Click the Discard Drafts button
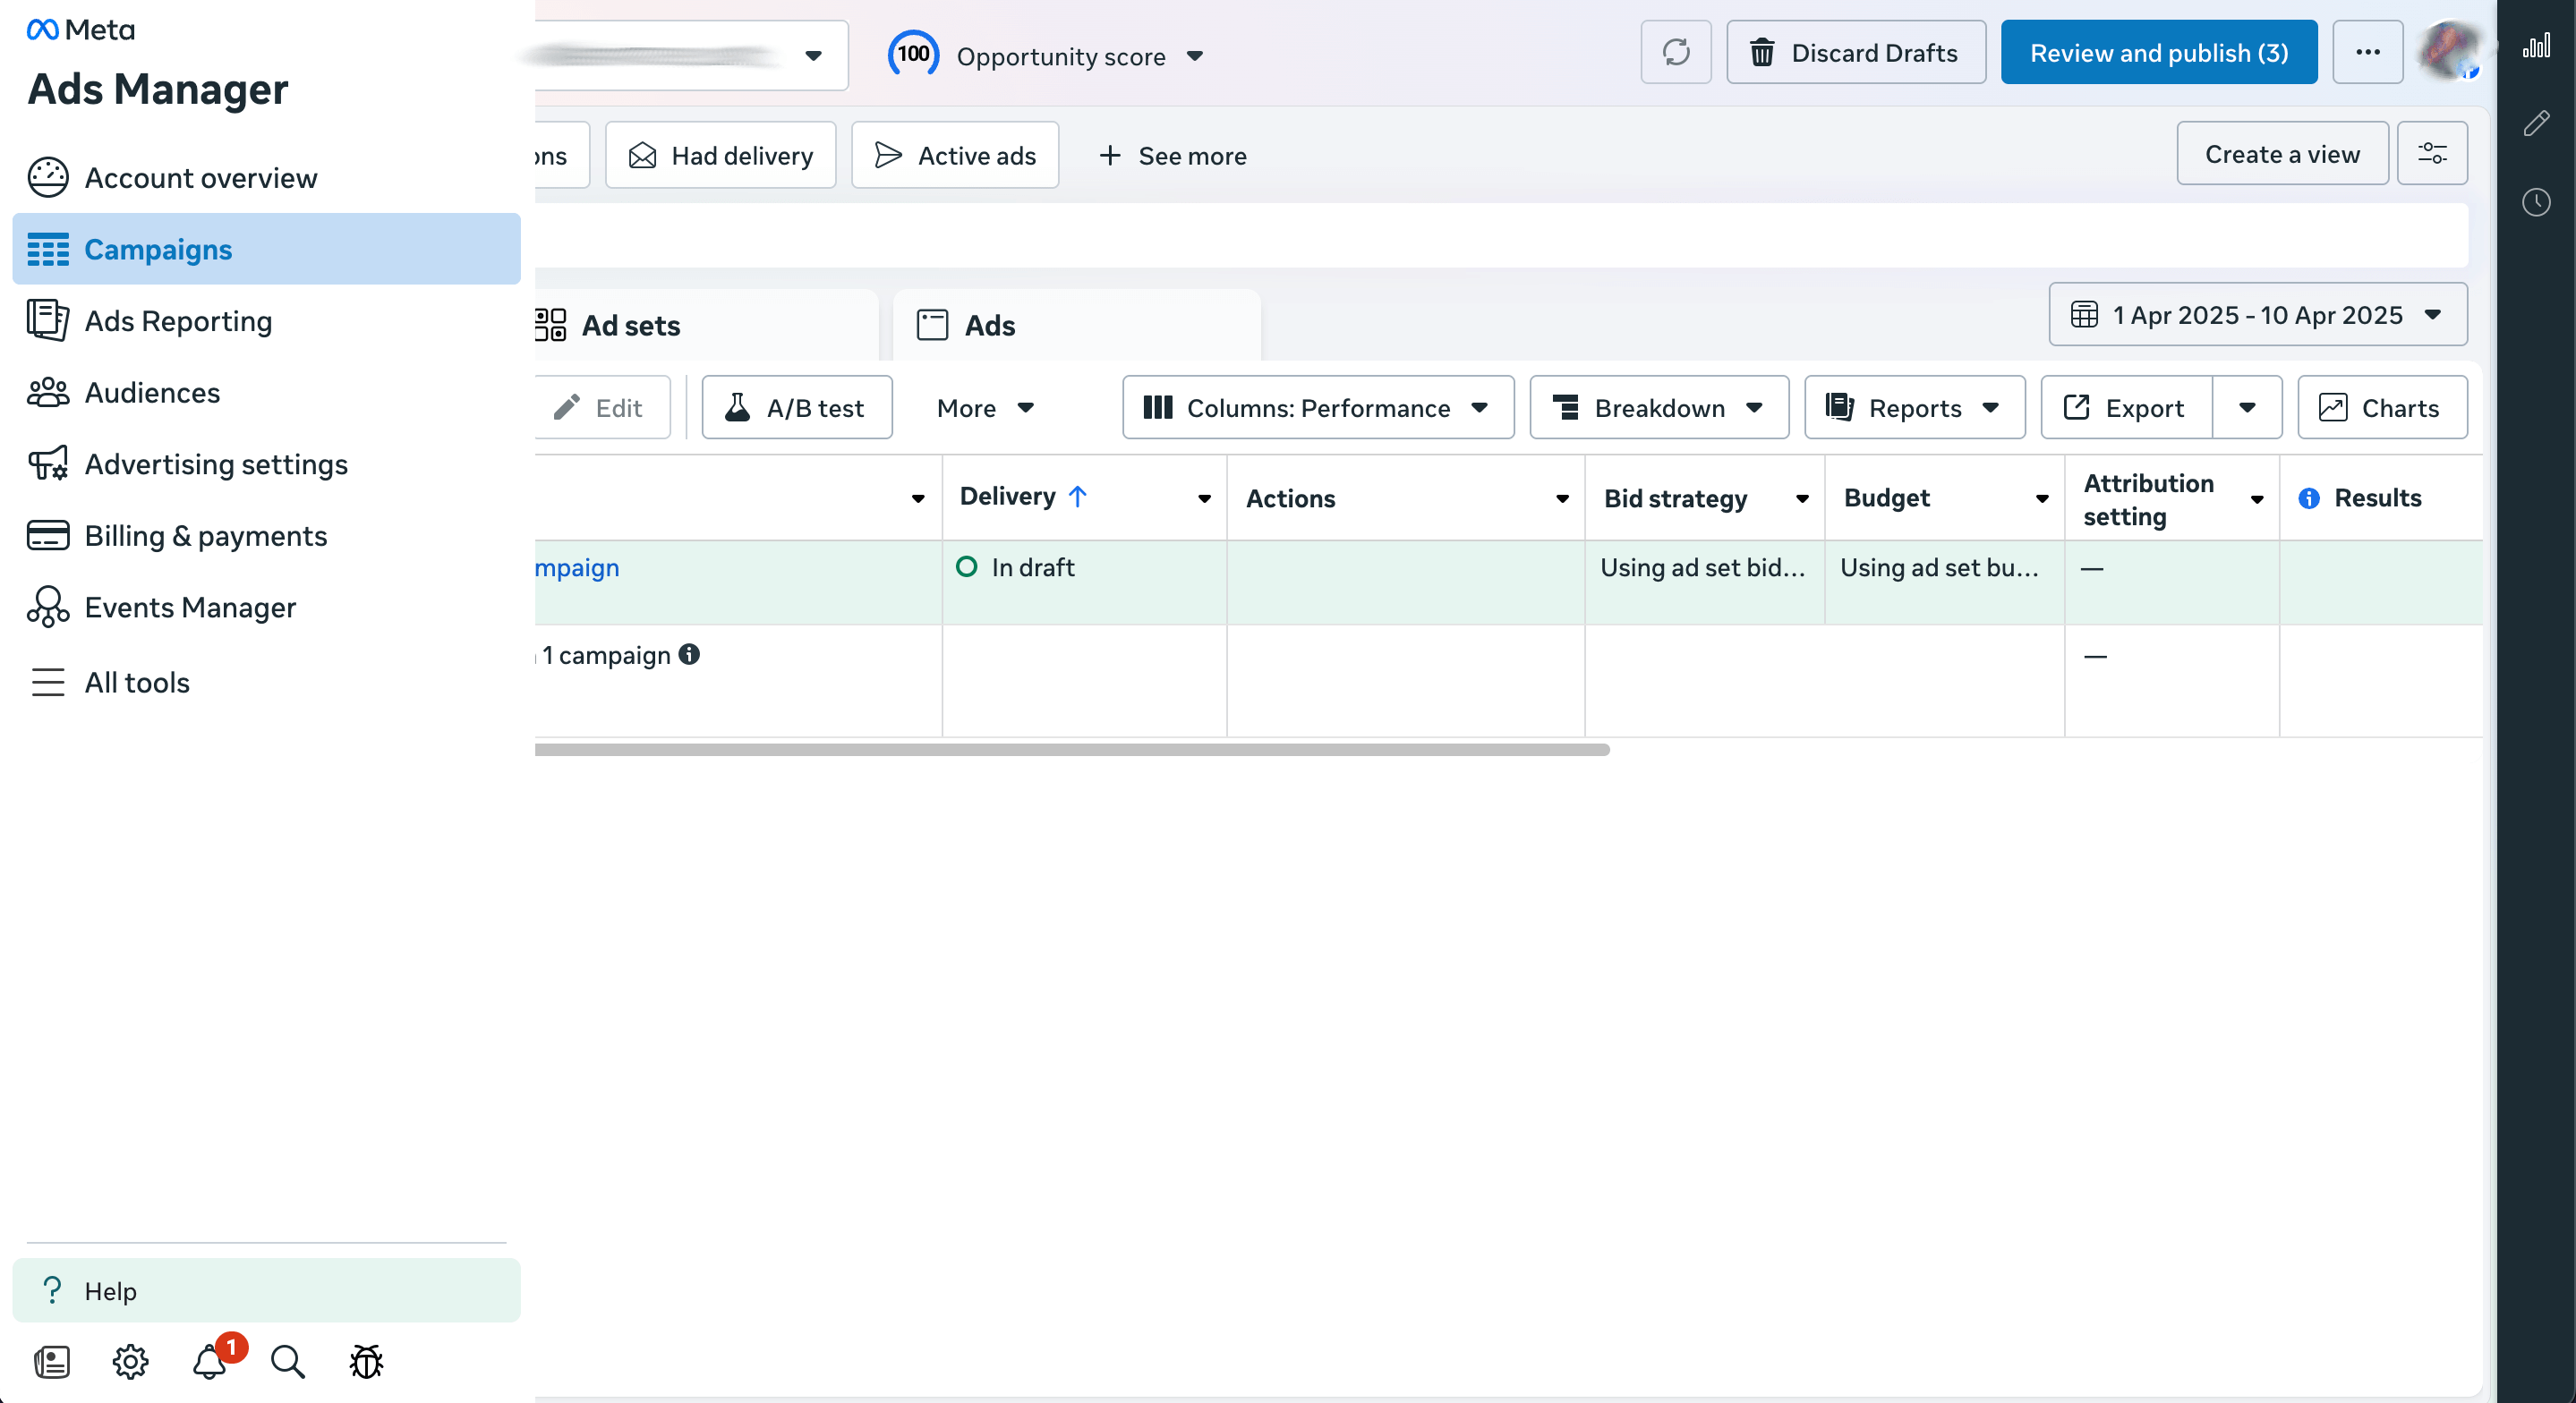This screenshot has height=1403, width=2576. tap(1856, 52)
